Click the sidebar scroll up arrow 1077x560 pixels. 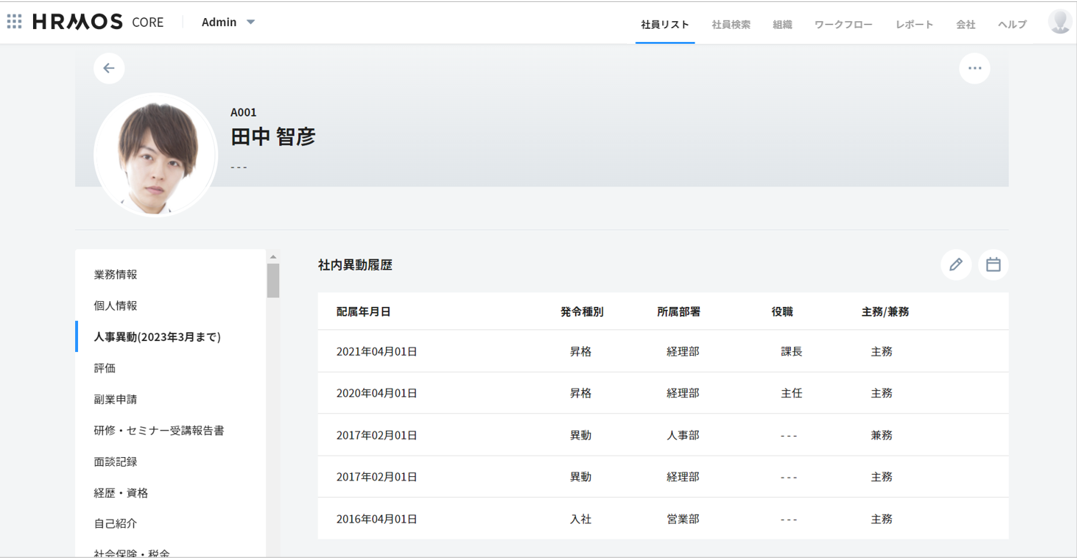point(273,257)
